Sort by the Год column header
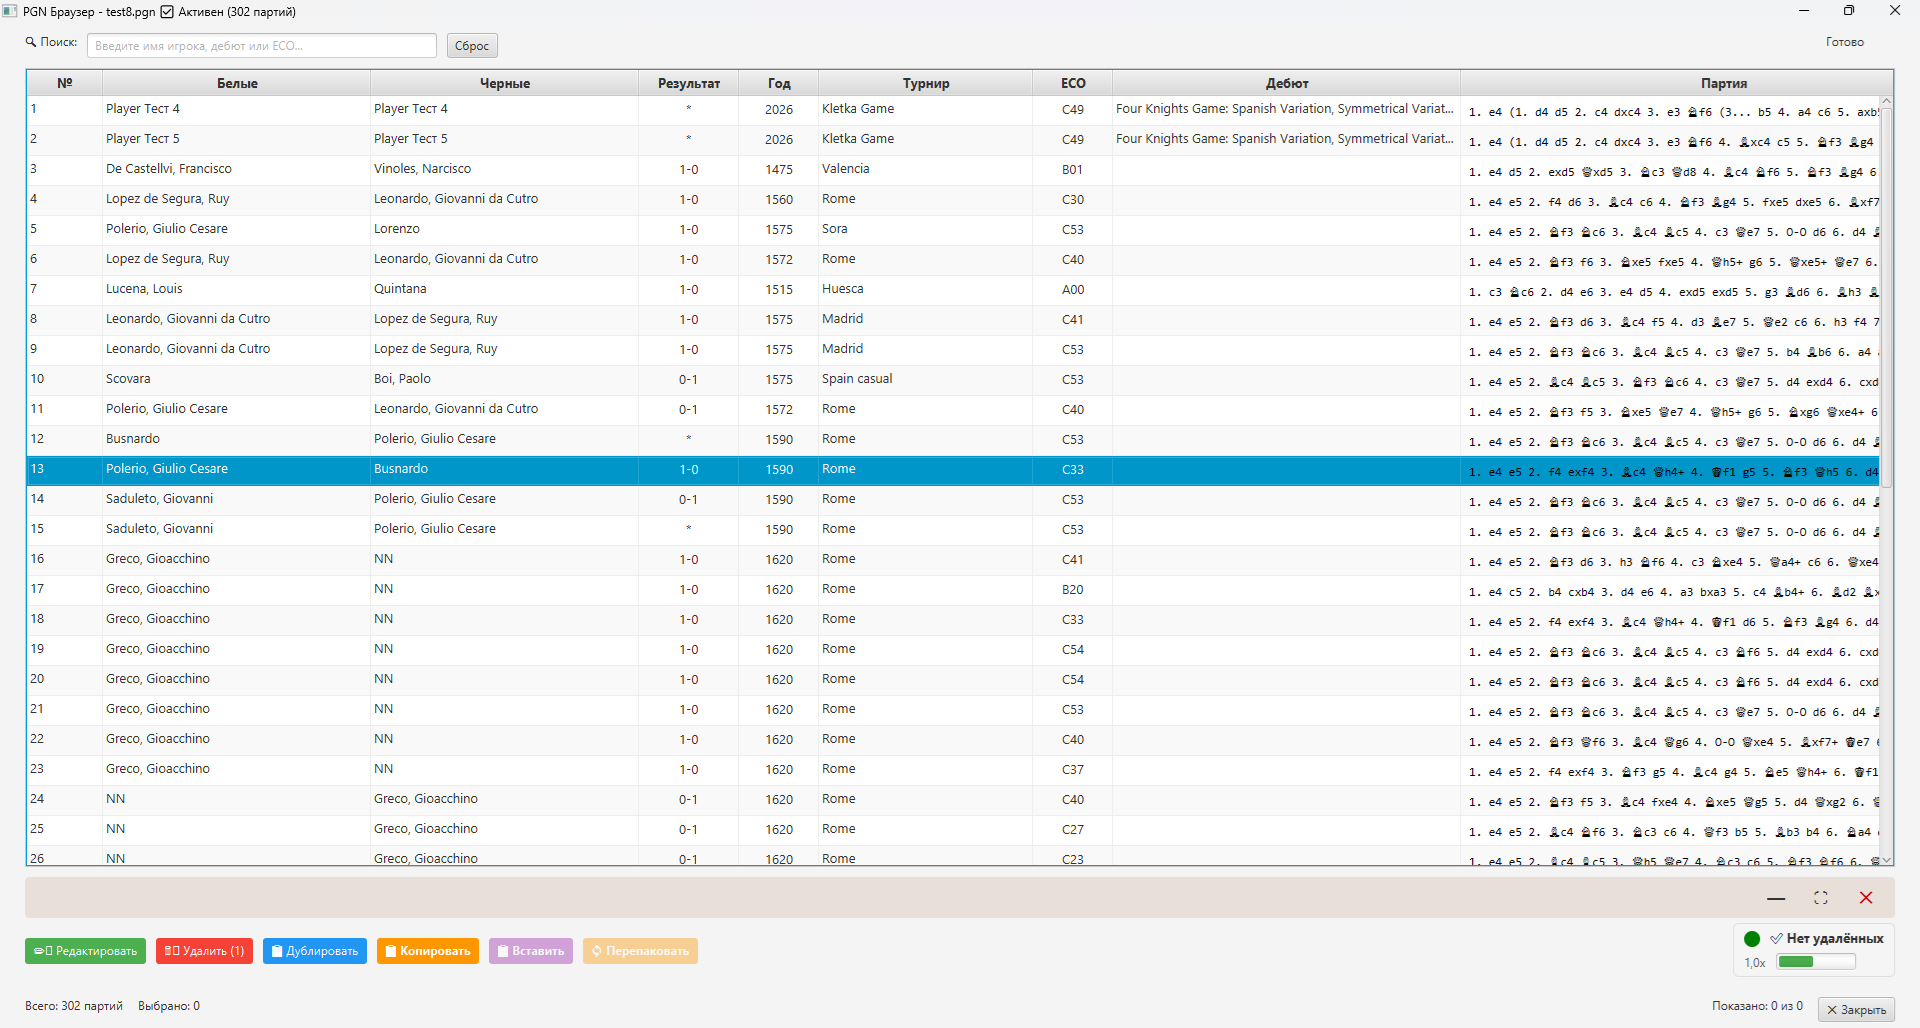The height and width of the screenshot is (1028, 1920). coord(779,83)
